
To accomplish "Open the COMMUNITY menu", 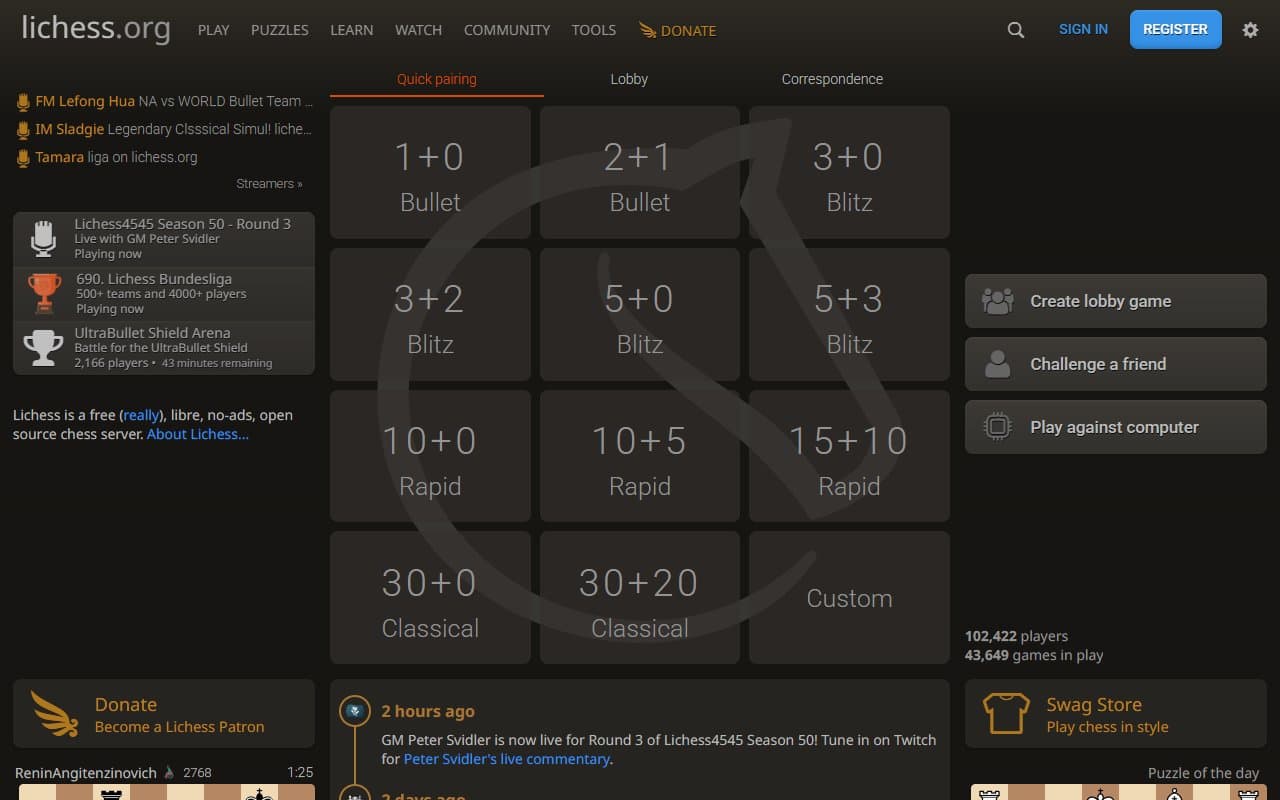I will (507, 30).
